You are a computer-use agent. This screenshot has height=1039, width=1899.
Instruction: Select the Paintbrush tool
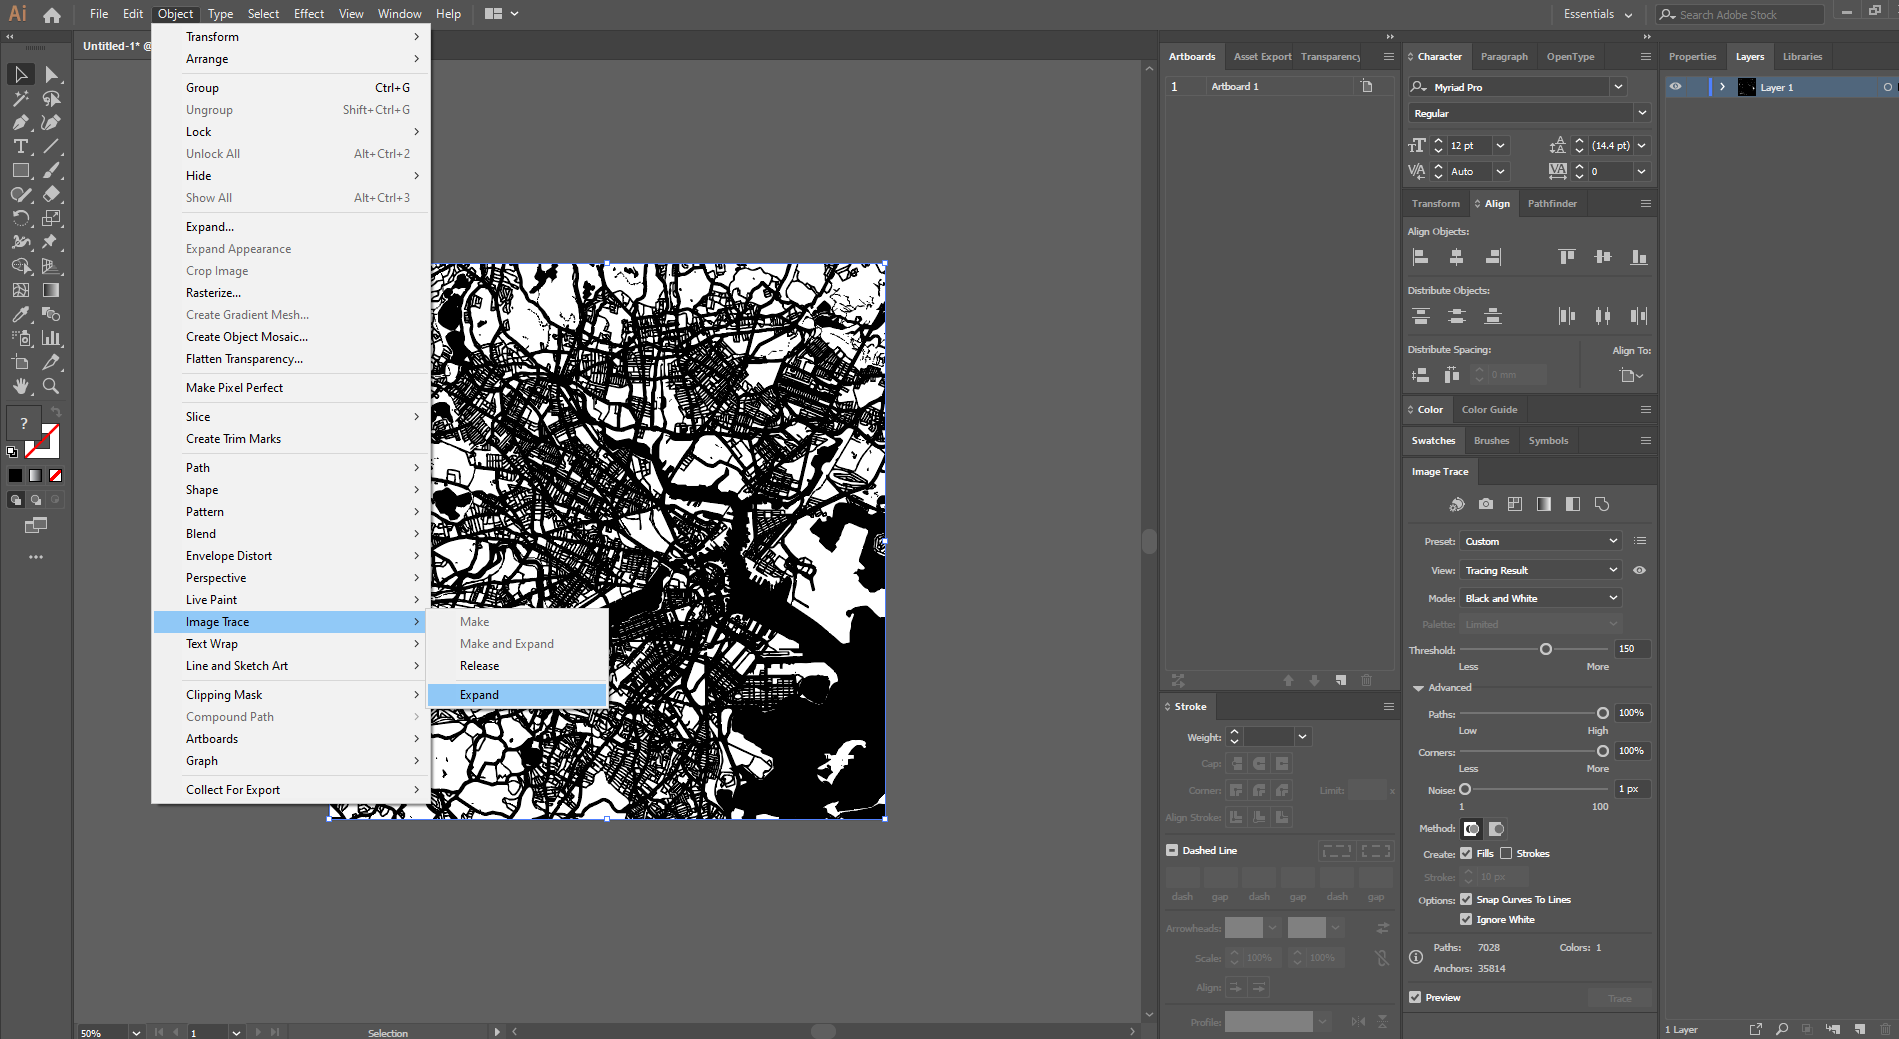tap(50, 170)
